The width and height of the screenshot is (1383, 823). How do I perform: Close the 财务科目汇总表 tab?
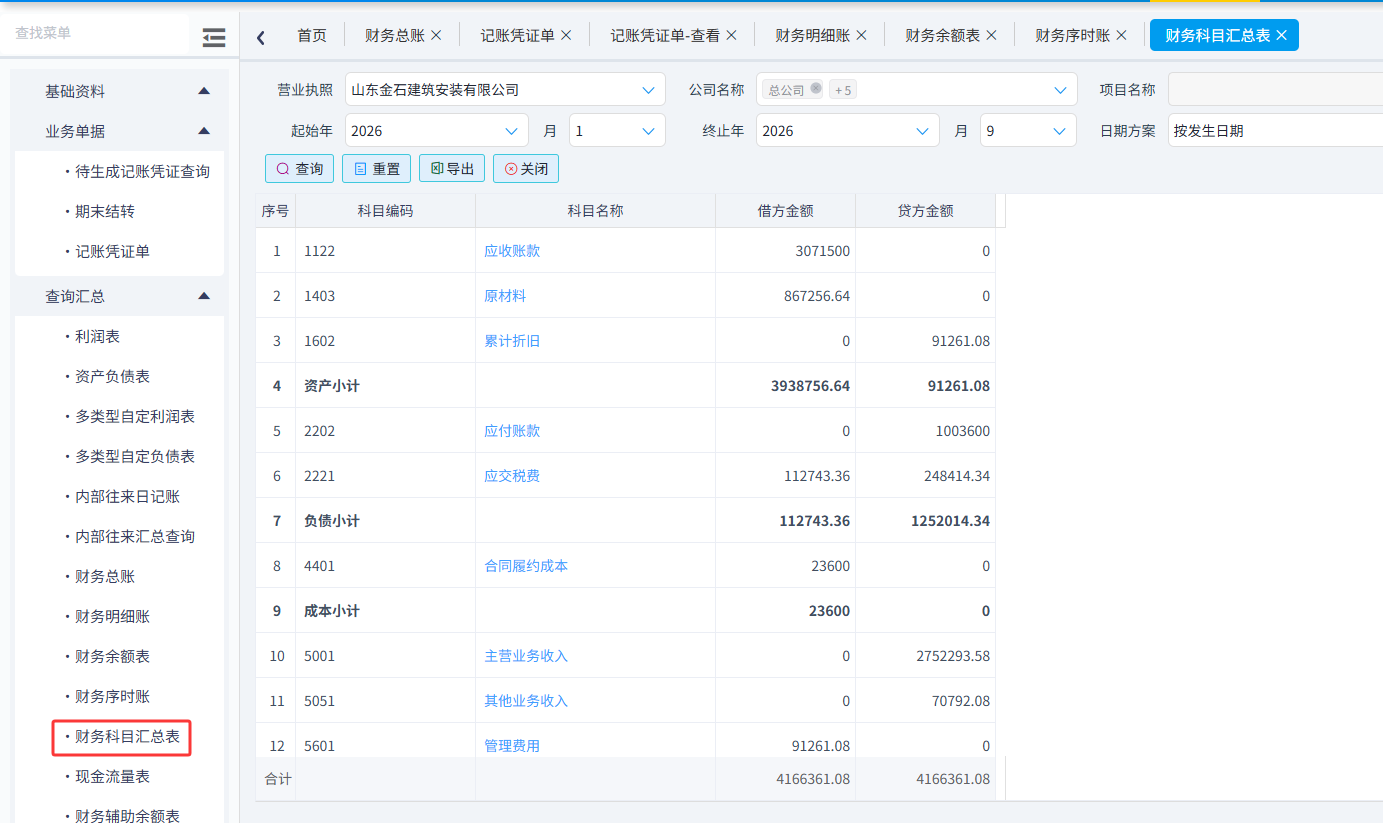tap(1281, 35)
